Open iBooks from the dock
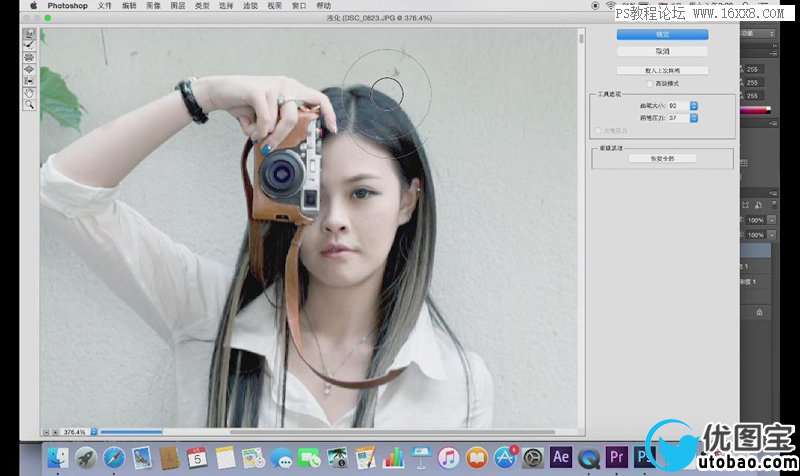The image size is (800, 476). [x=477, y=457]
